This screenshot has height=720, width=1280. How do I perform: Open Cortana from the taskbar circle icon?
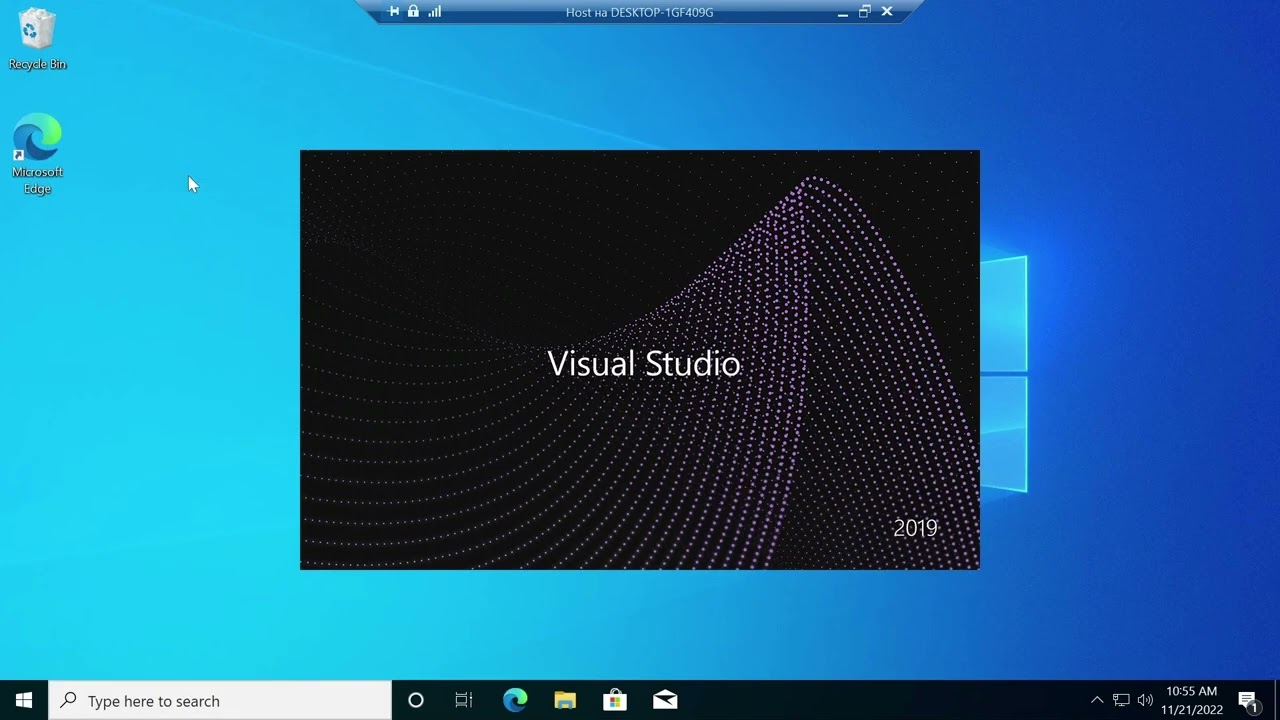pyautogui.click(x=416, y=700)
